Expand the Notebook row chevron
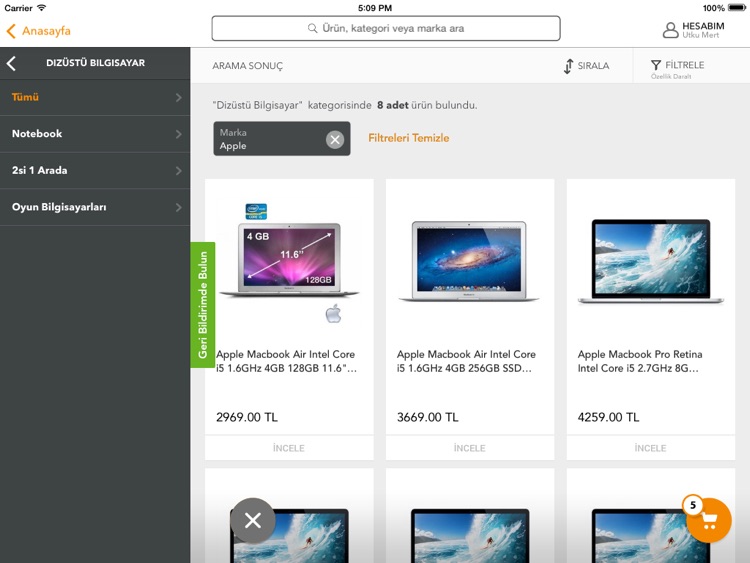 [x=178, y=134]
